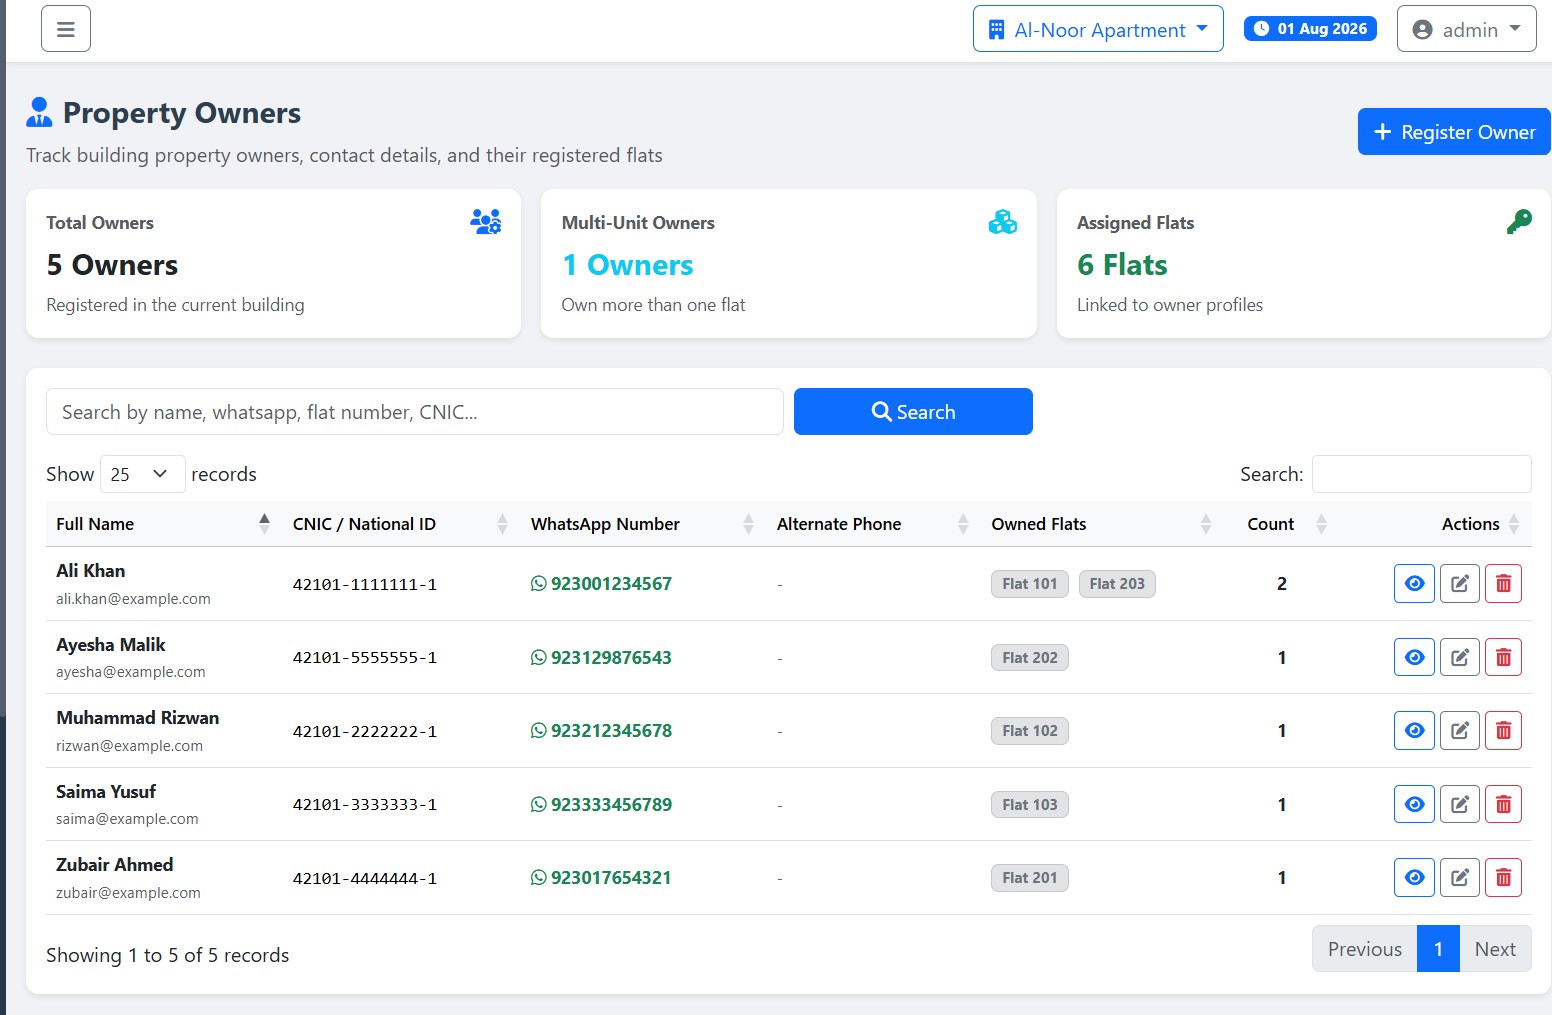This screenshot has height=1015, width=1552.
Task: Sort table by CNIC / National ID
Action: tap(400, 524)
